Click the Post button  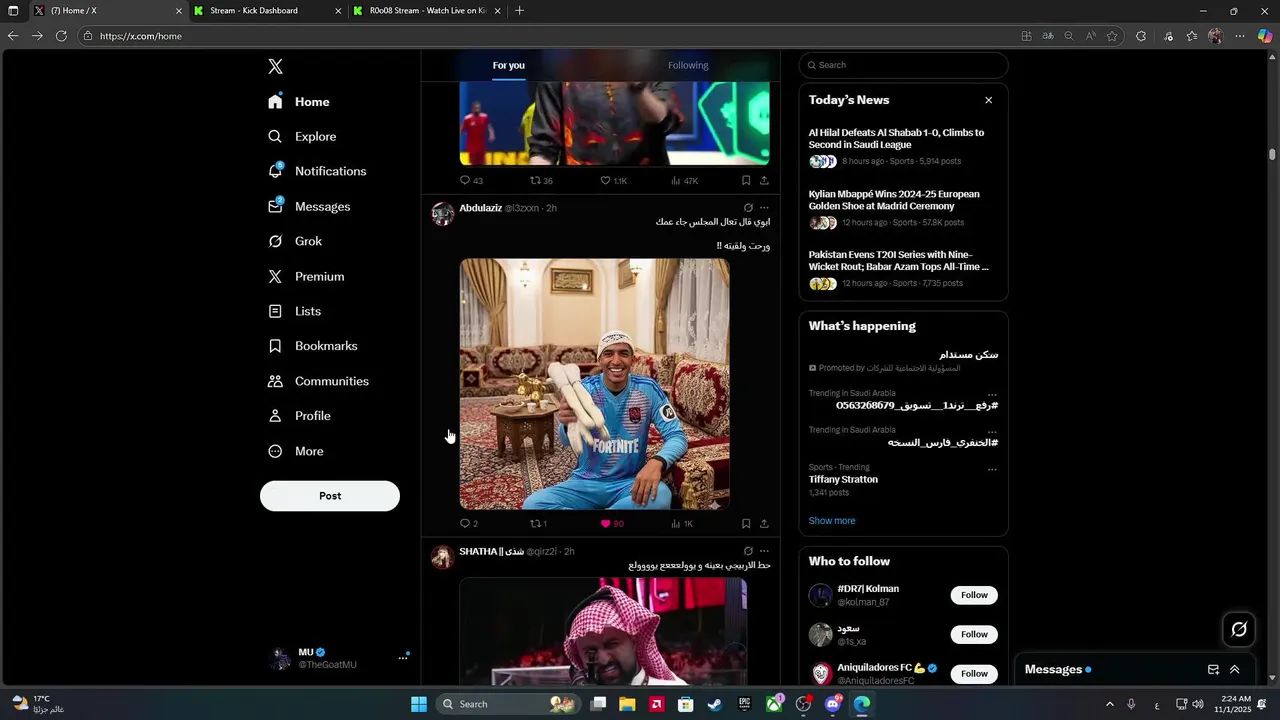[x=330, y=496]
